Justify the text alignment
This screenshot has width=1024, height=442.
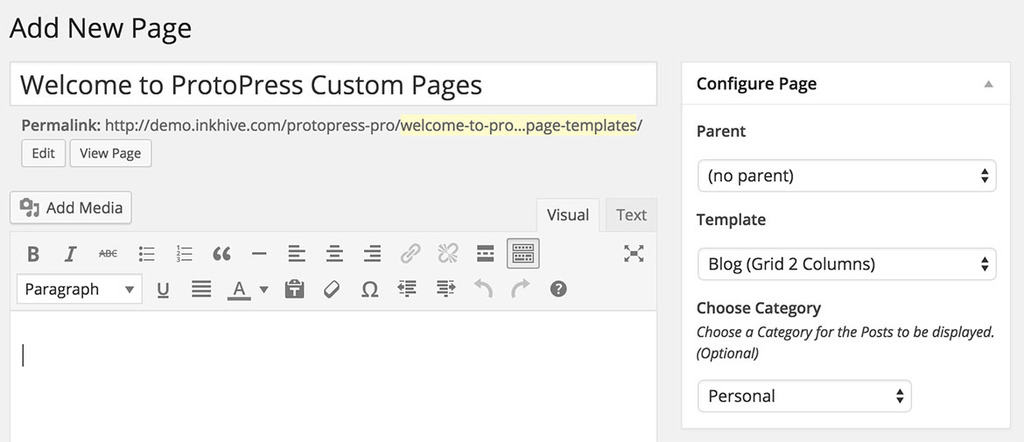[x=201, y=289]
